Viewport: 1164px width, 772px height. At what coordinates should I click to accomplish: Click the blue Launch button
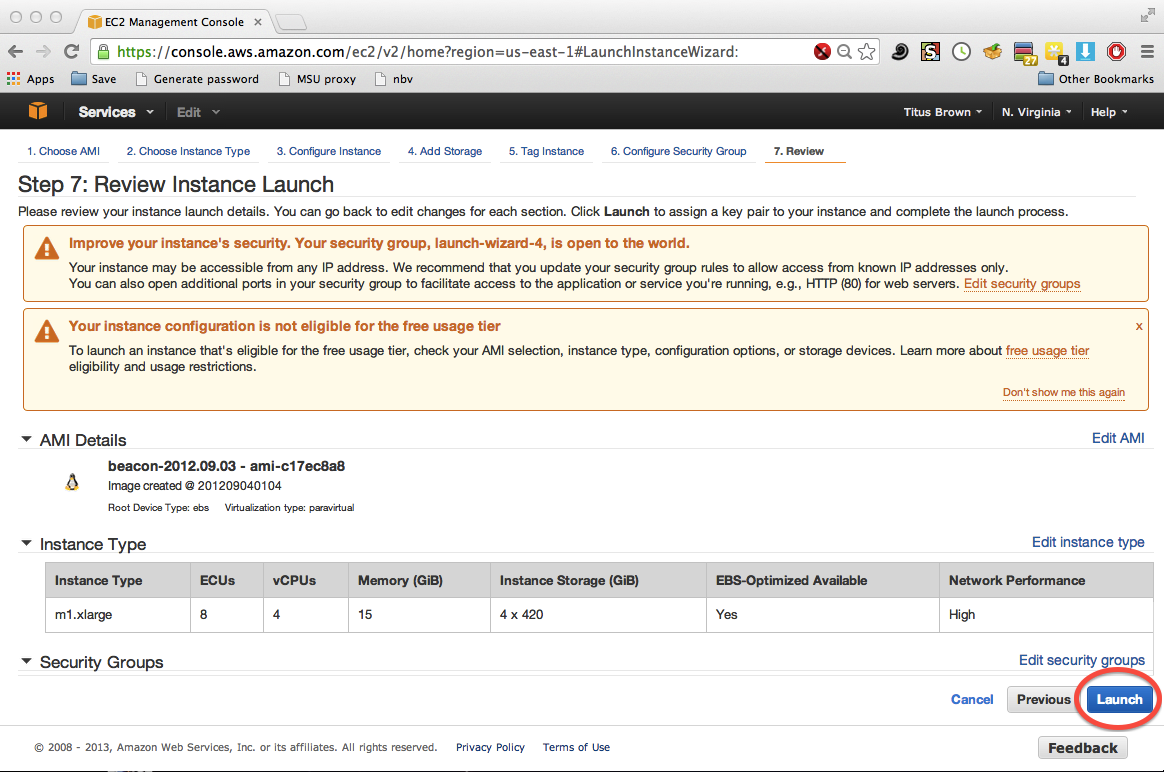pos(1119,699)
